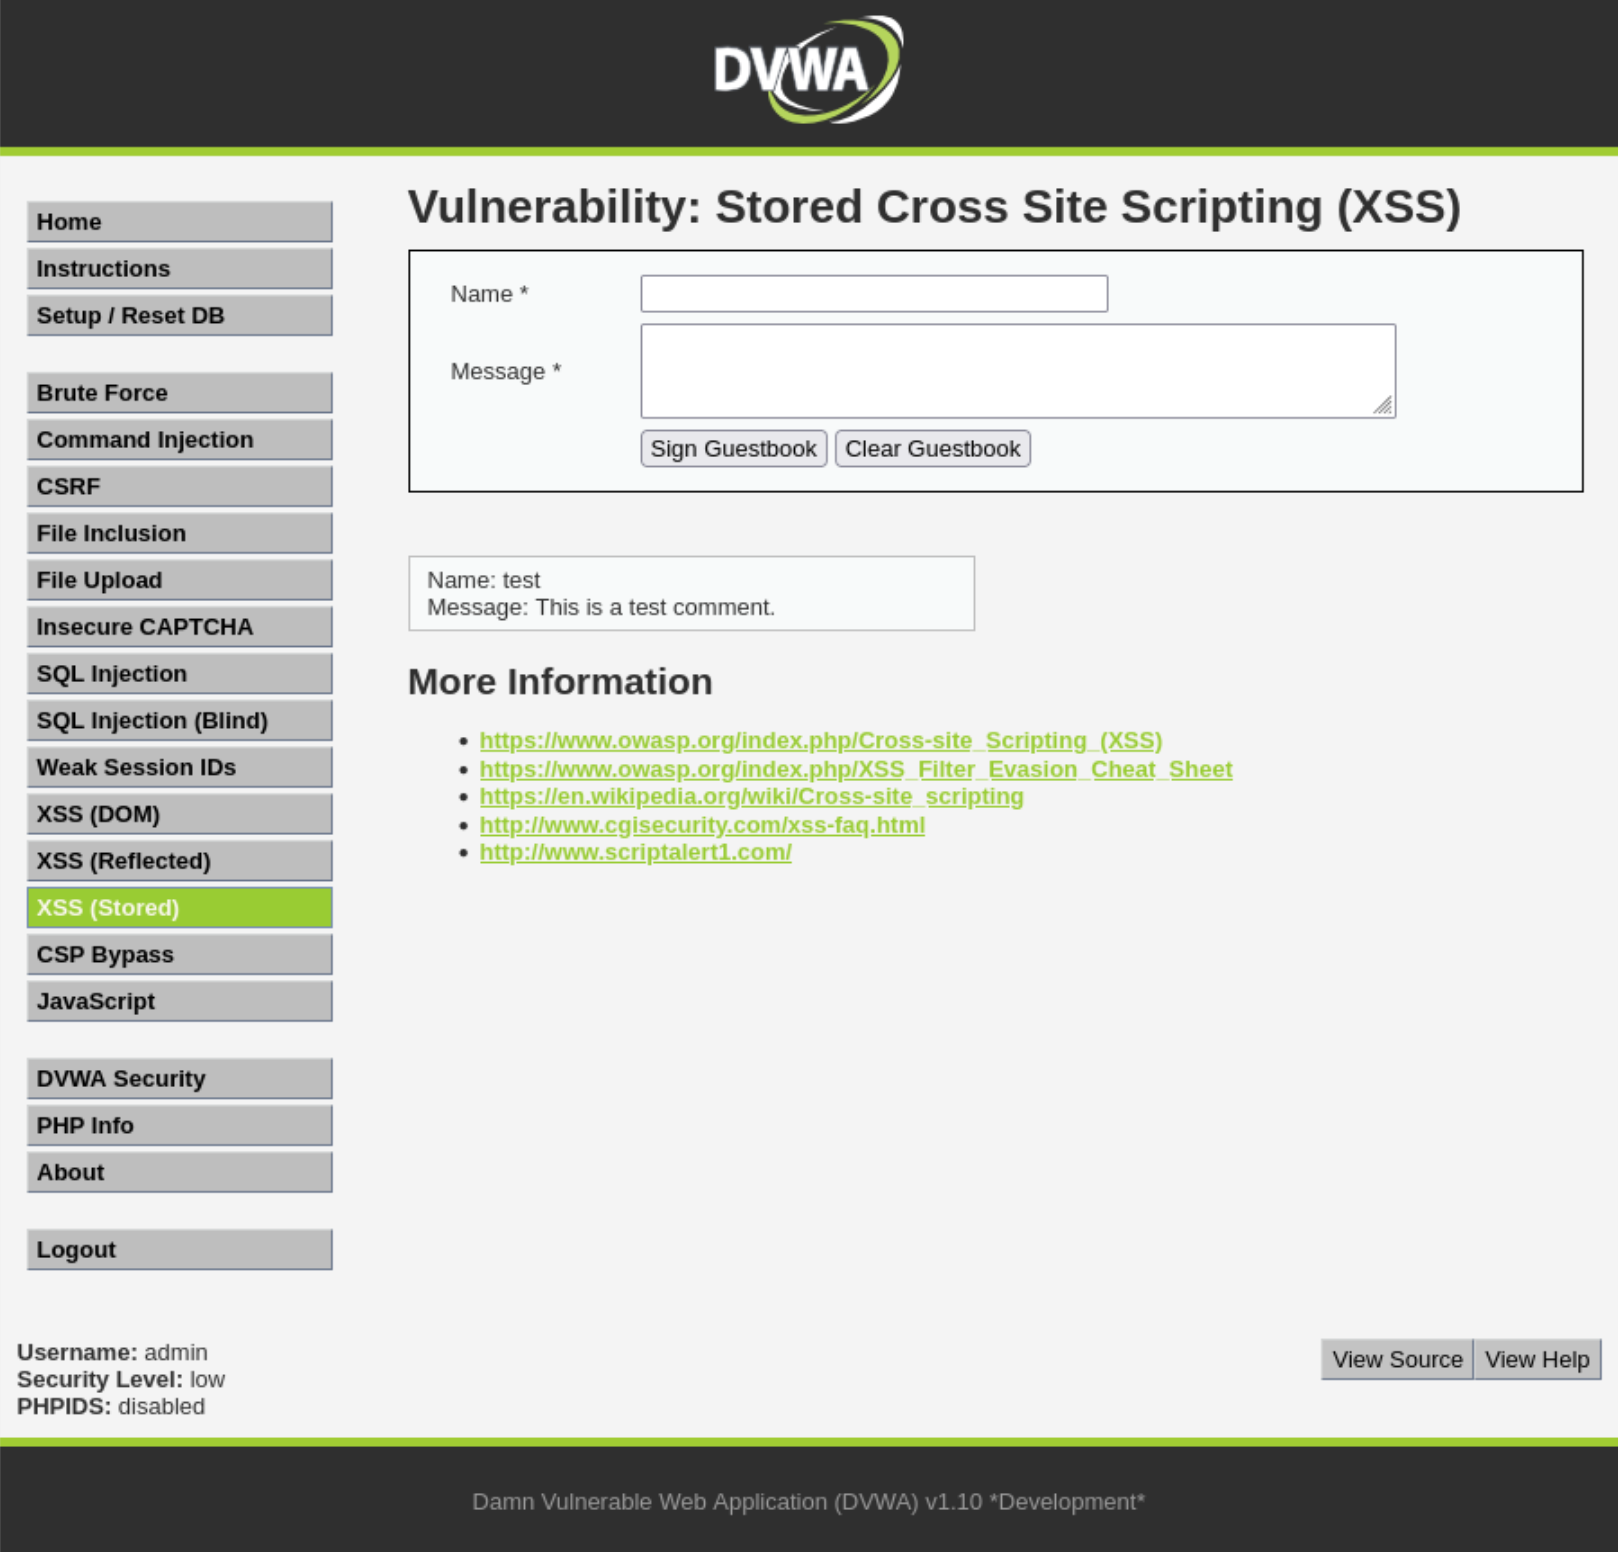This screenshot has height=1552, width=1618.
Task: Select Weak Session IDs menu item
Action: [180, 768]
